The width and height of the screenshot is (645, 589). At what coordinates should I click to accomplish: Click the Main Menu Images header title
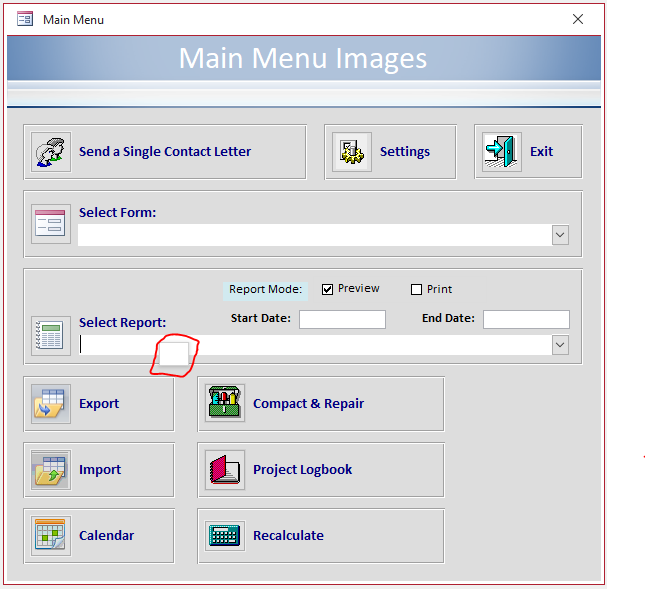[303, 58]
